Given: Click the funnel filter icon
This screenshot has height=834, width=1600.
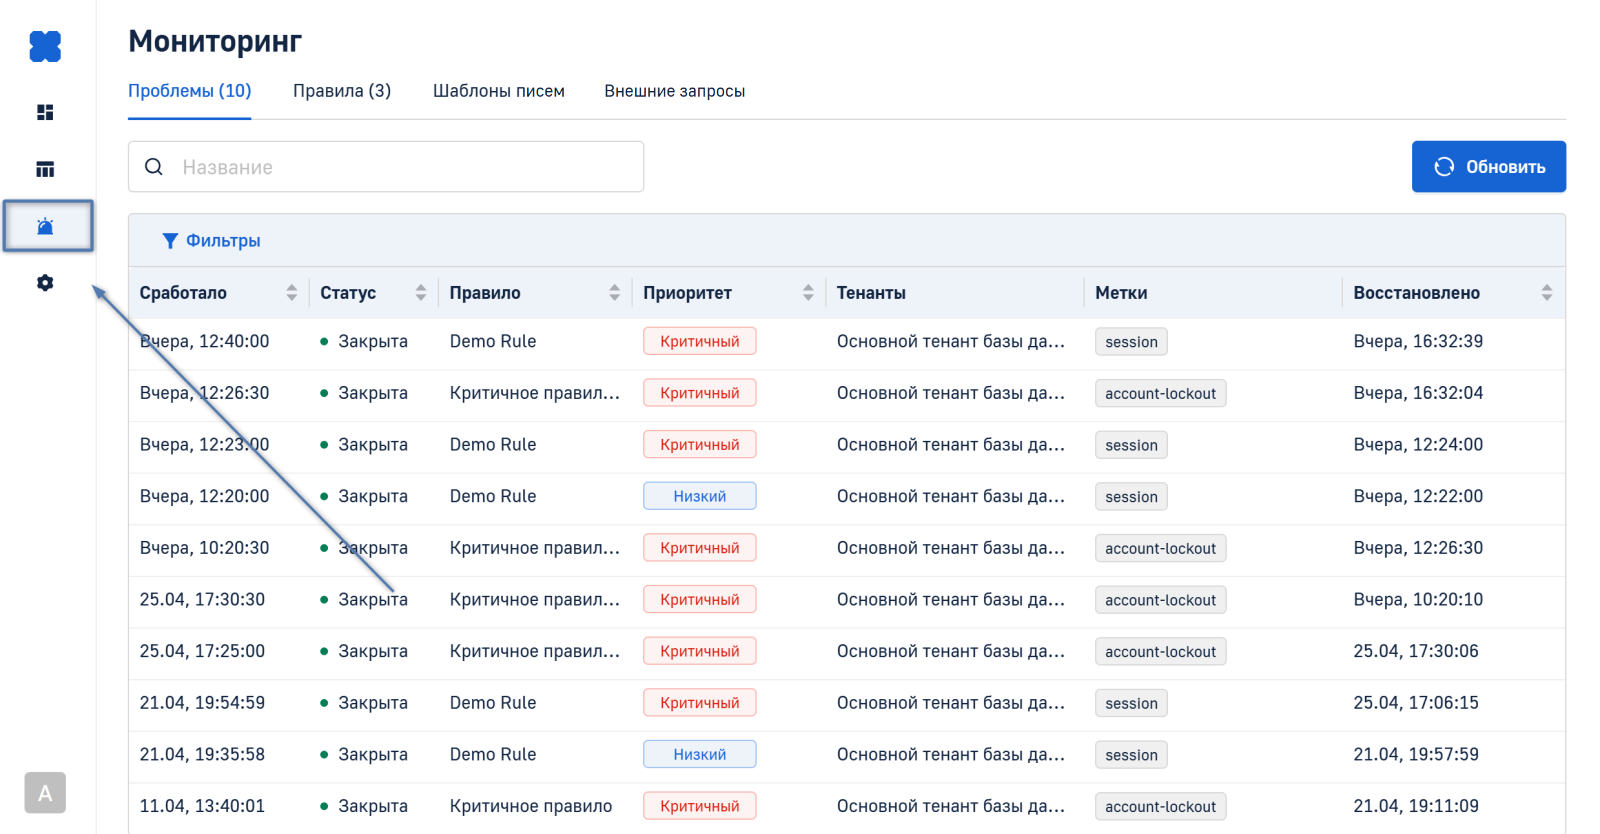Looking at the screenshot, I should pos(170,241).
